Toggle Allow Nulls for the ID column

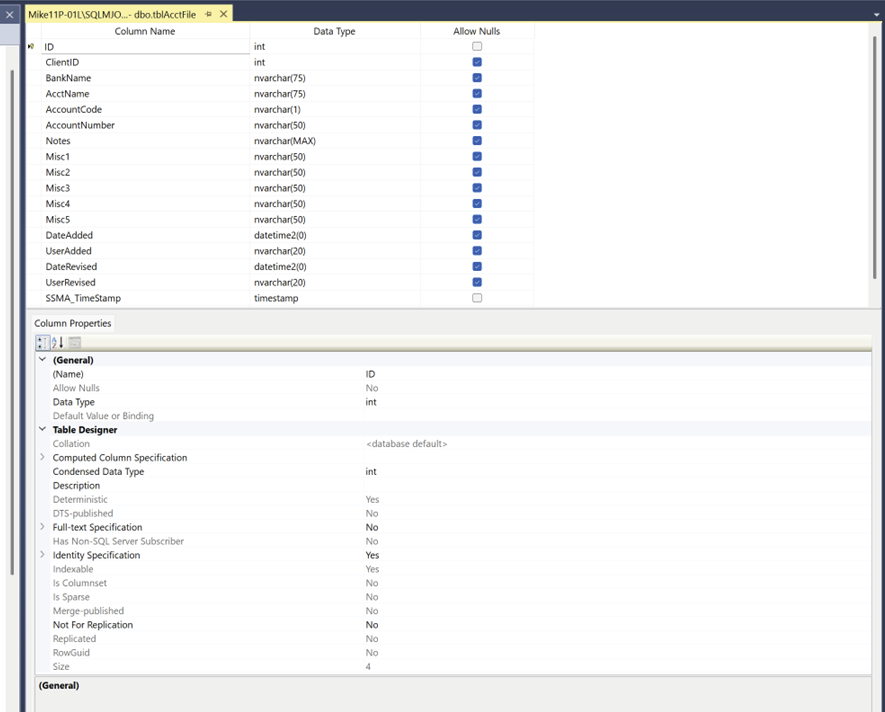tap(477, 47)
